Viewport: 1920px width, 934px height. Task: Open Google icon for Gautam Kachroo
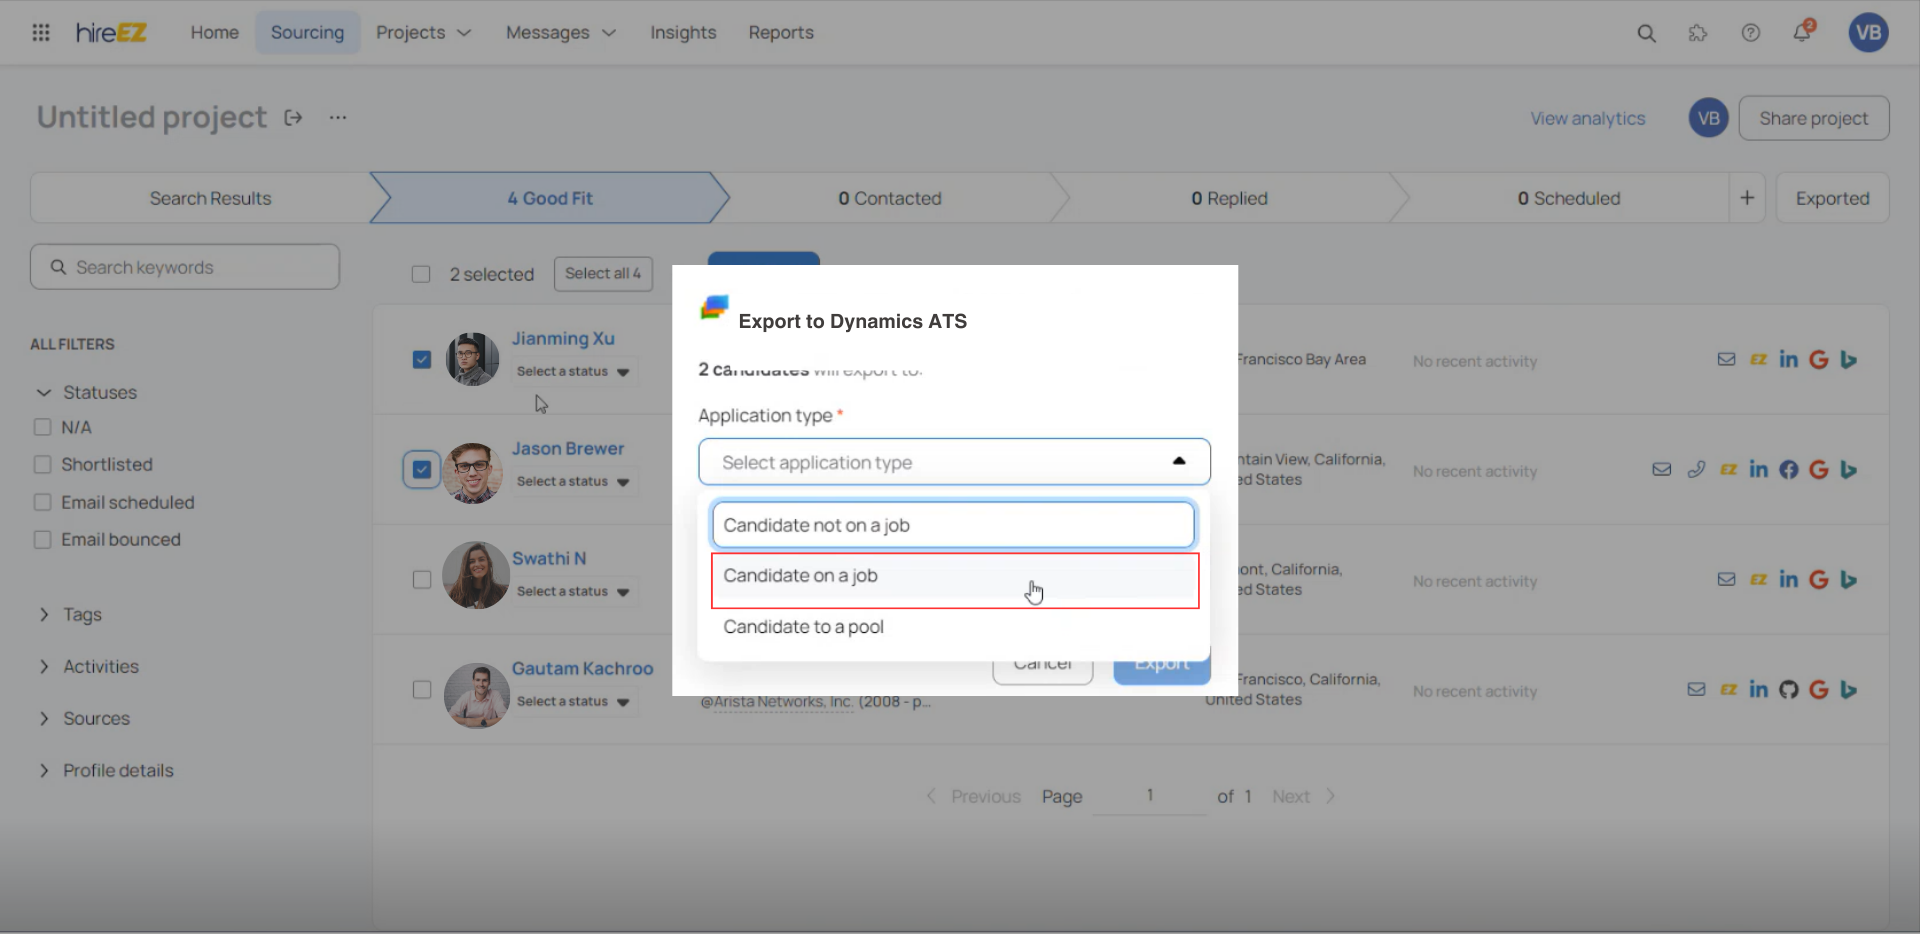click(x=1819, y=689)
